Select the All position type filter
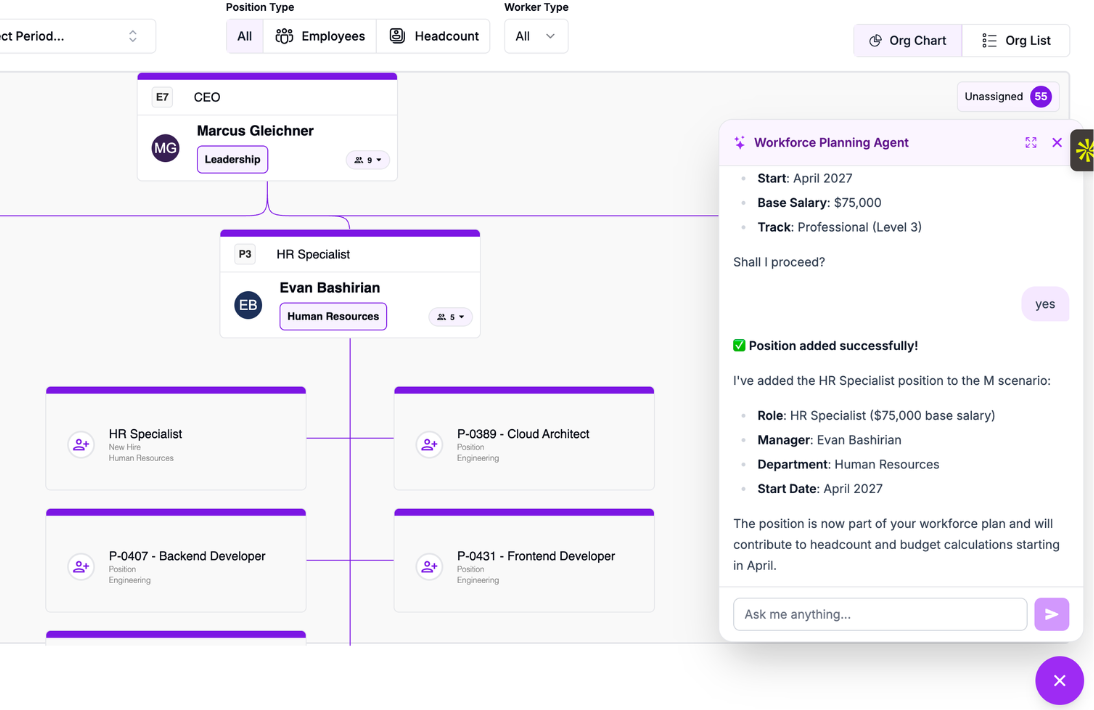The width and height of the screenshot is (1094, 710). (x=245, y=35)
